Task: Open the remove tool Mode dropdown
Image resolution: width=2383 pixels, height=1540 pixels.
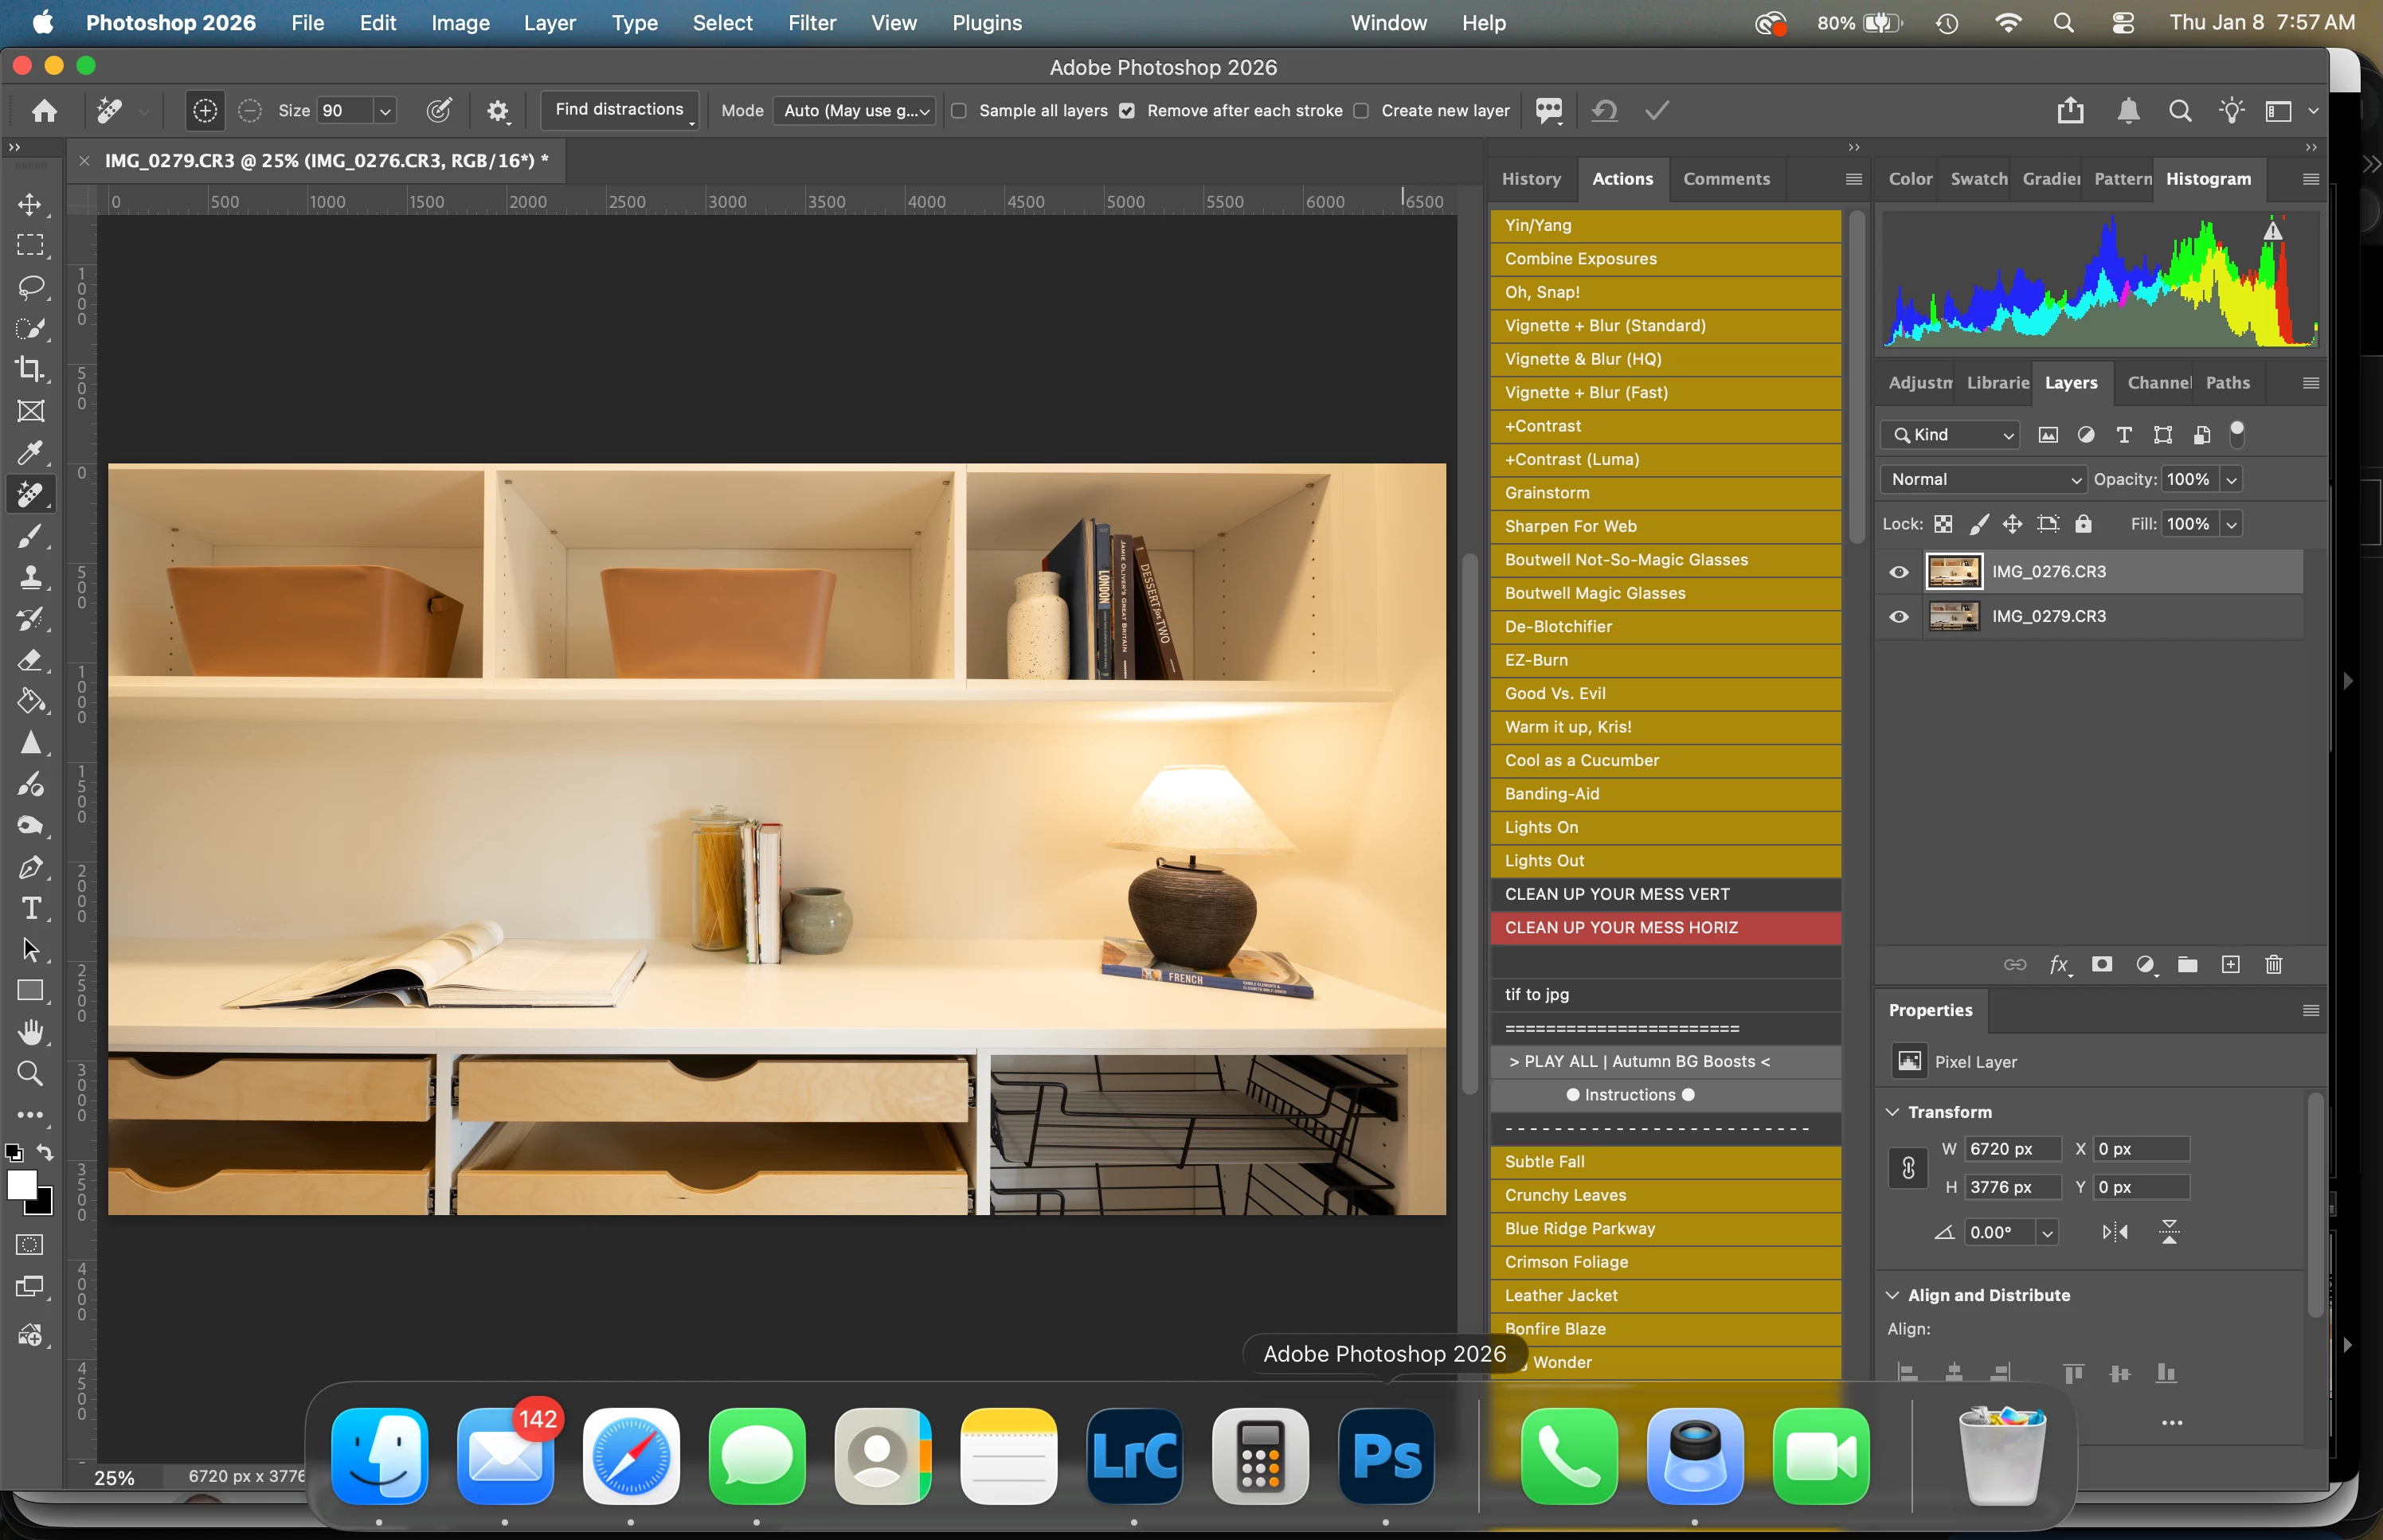Action: click(855, 110)
